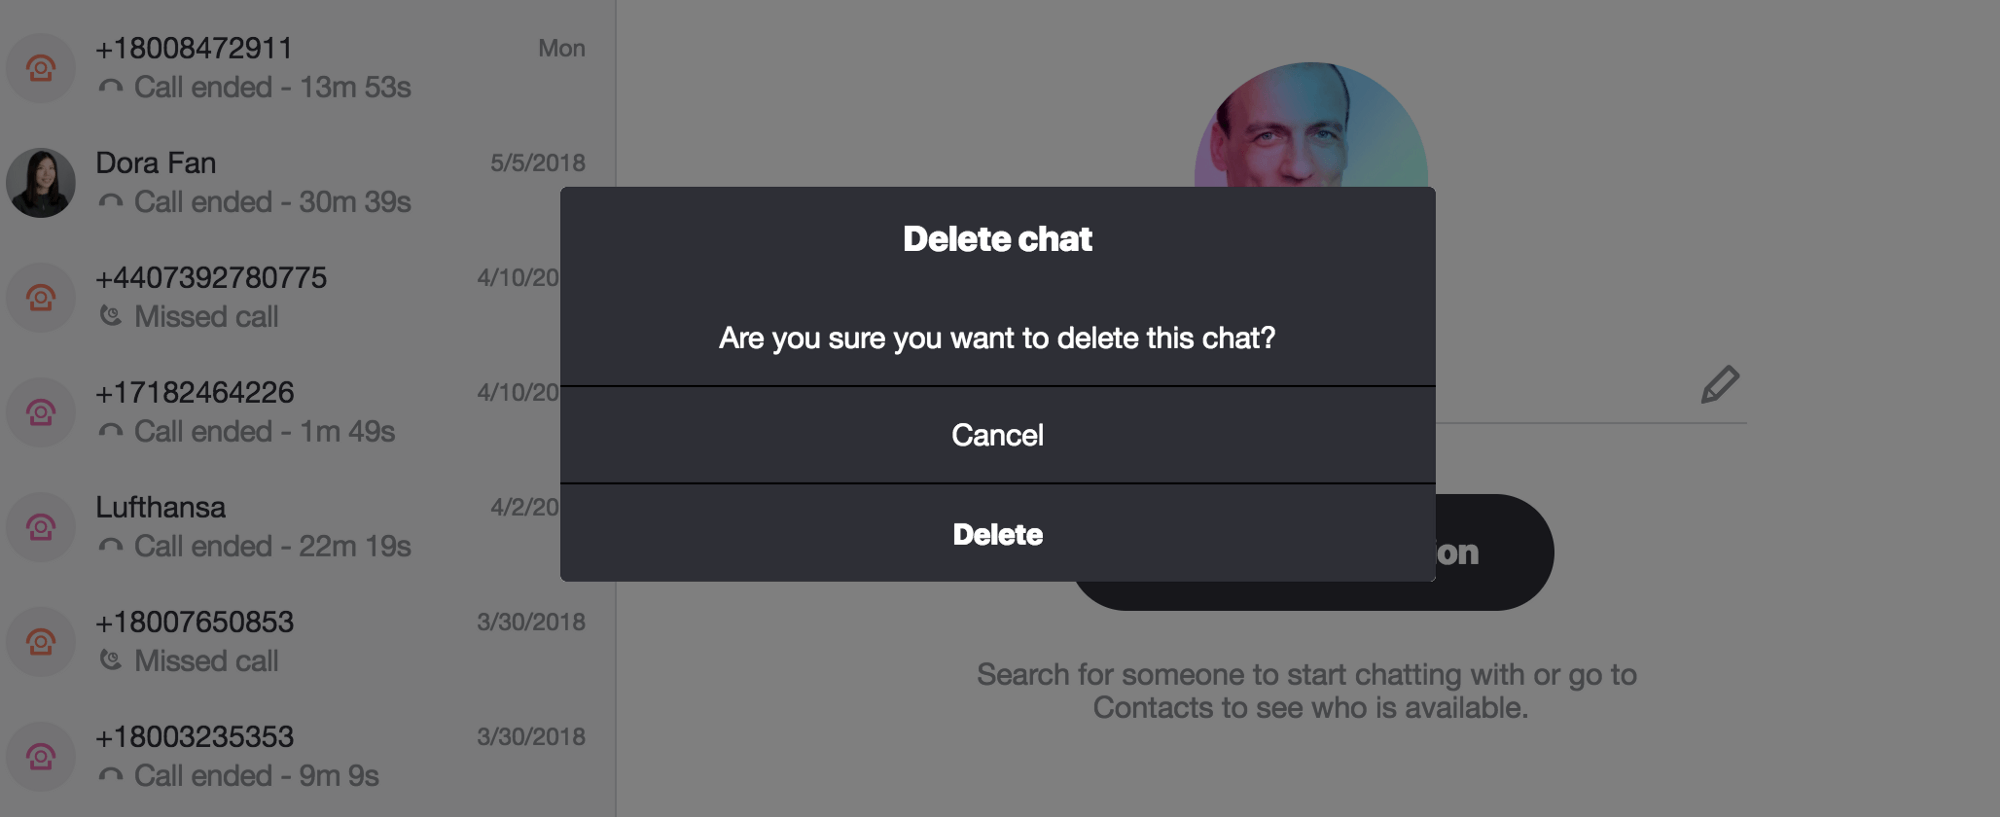2000x817 pixels.
Task: Open the Lufthansa call conversation
Action: tap(280, 527)
